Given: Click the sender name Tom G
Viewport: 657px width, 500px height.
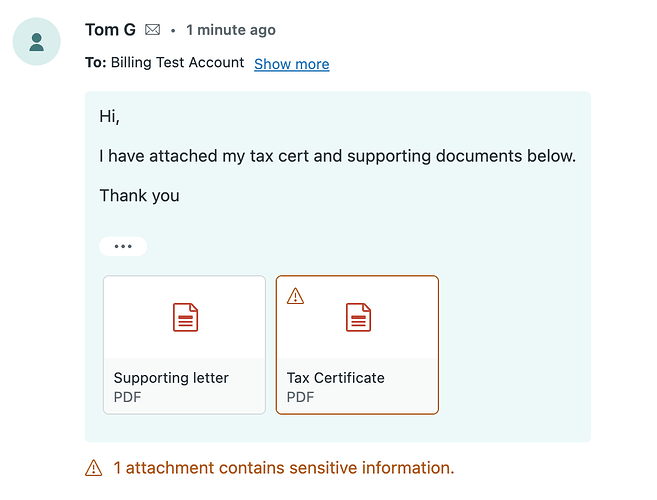Looking at the screenshot, I should point(110,30).
